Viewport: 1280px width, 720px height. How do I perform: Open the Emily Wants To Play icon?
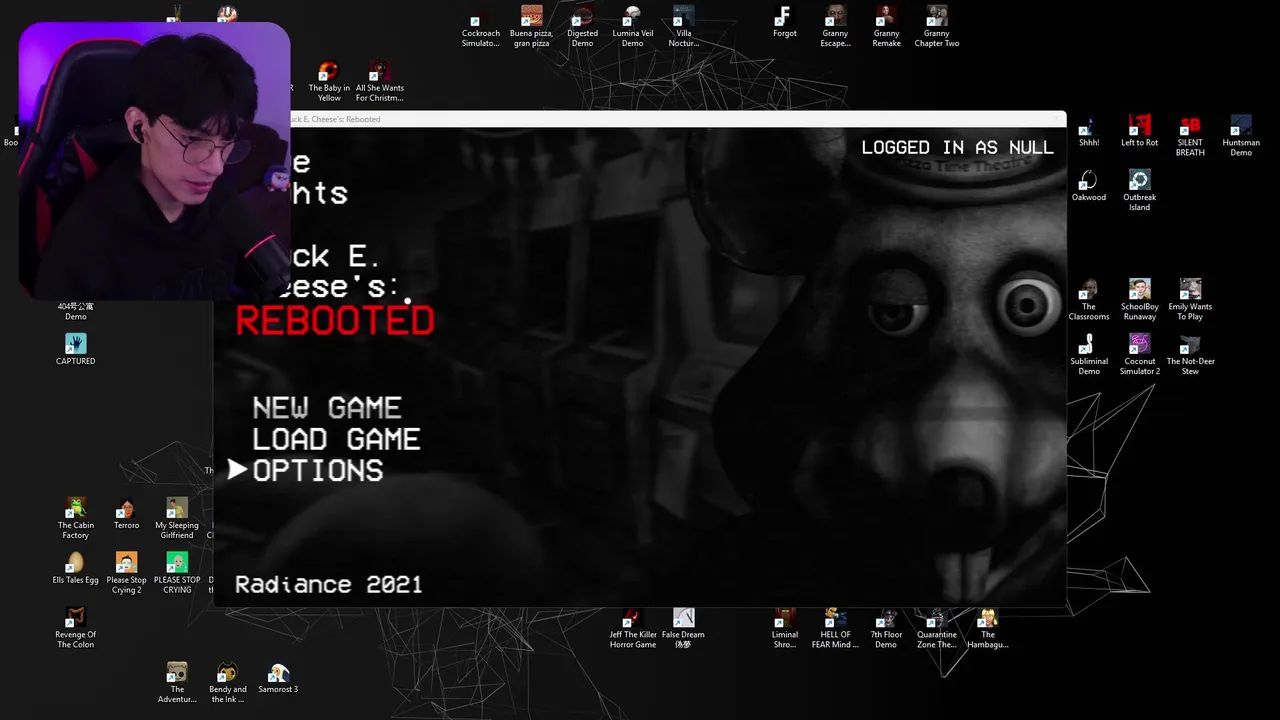pyautogui.click(x=1190, y=301)
